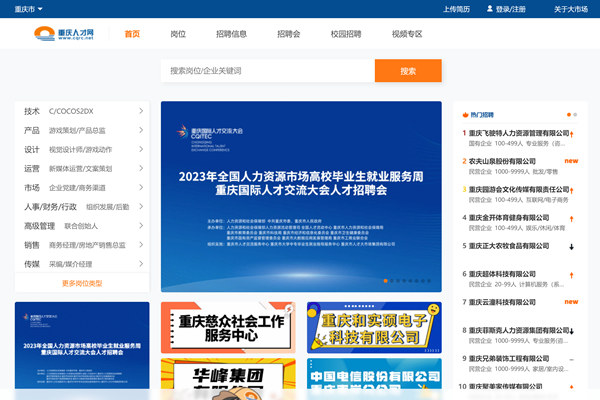The width and height of the screenshot is (600, 400).
Task: Click the user icon beside 登录/注册
Action: point(489,8)
